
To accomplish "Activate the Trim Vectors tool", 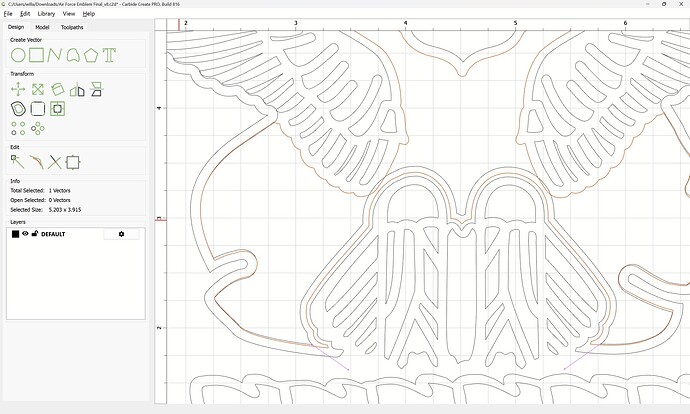I will pos(55,162).
